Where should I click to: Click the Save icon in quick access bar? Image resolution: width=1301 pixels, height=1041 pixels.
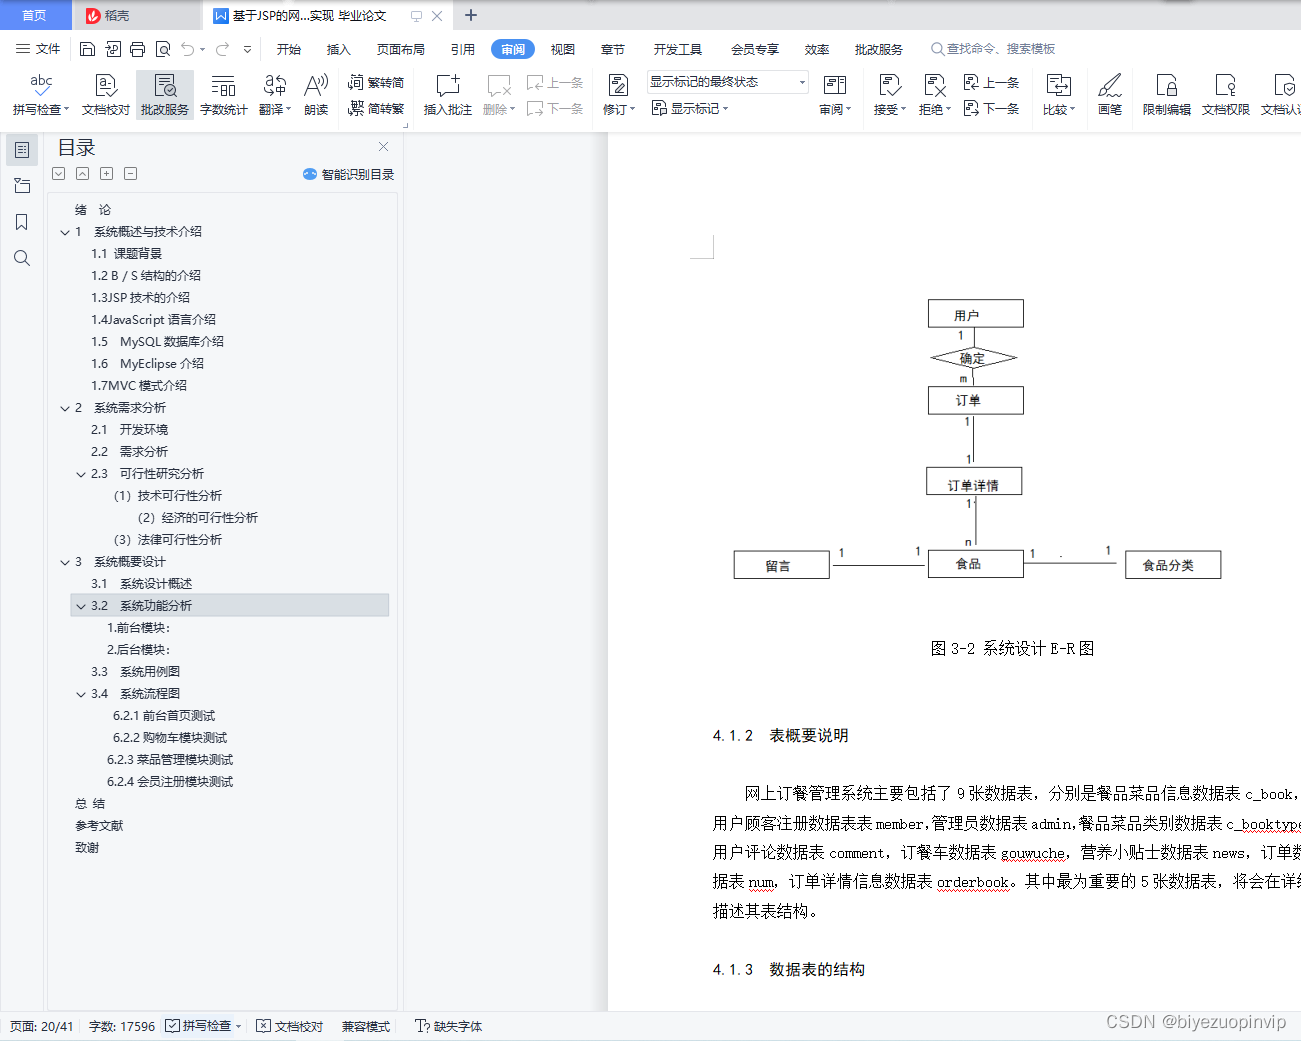coord(87,49)
